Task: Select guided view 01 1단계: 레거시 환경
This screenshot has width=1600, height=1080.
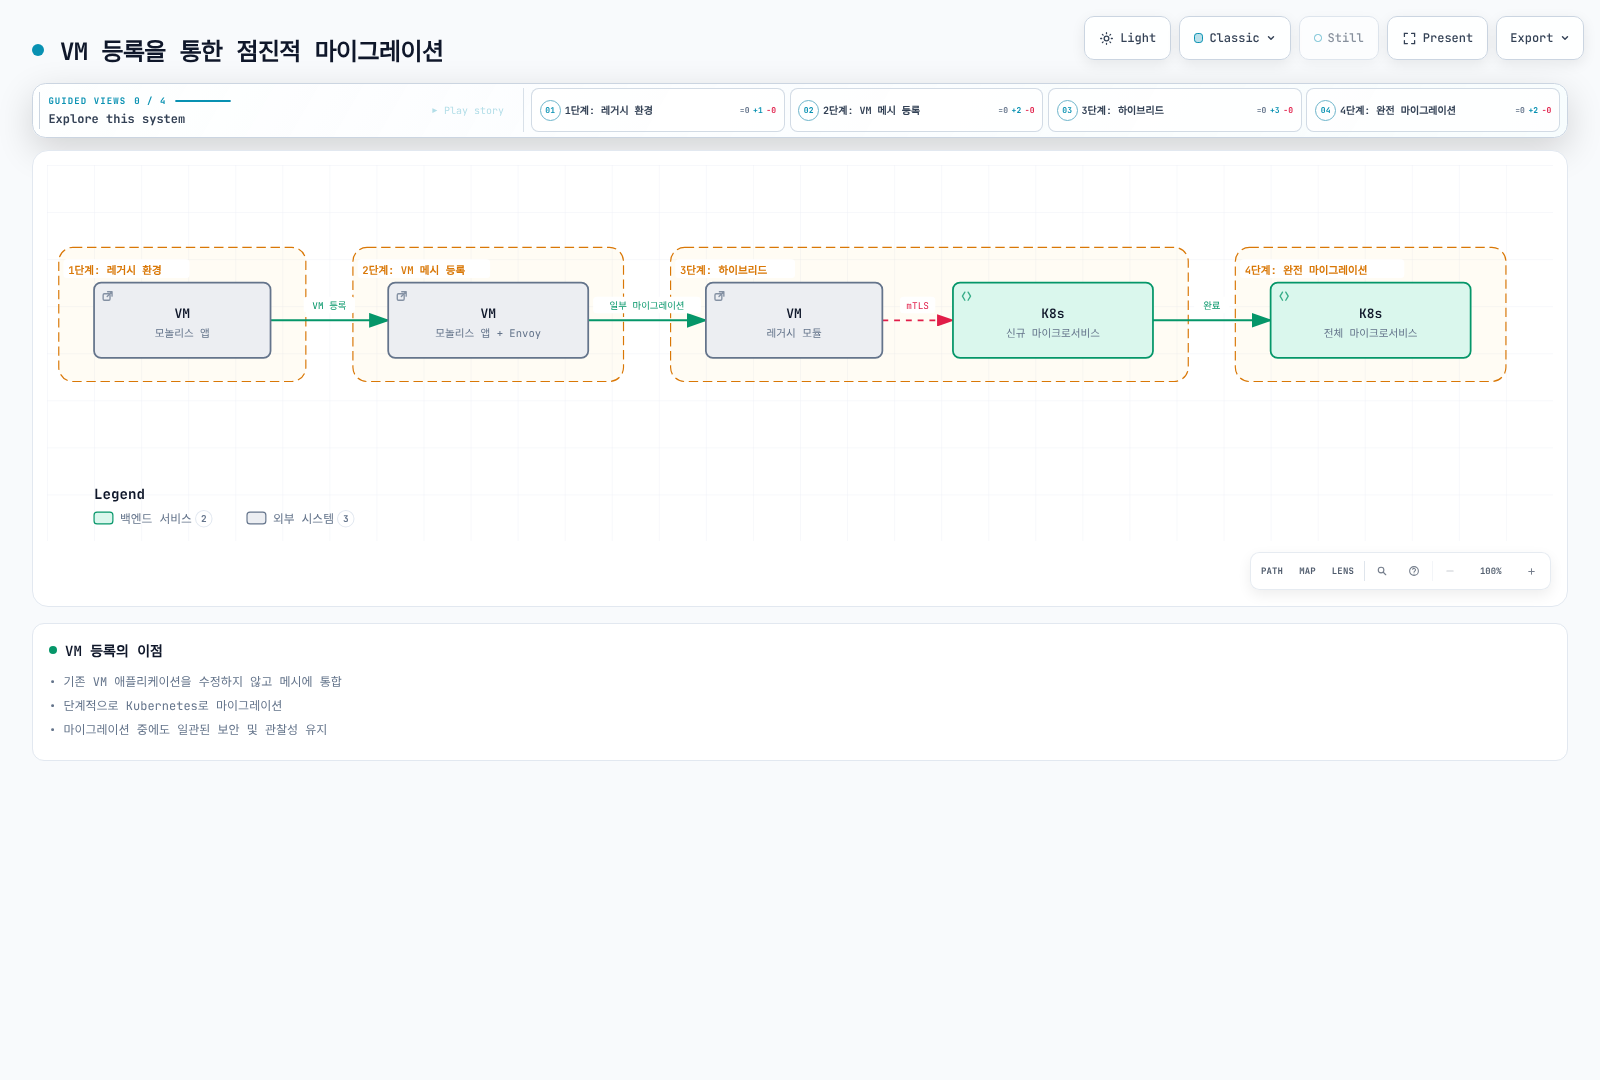Action: pyautogui.click(x=657, y=110)
